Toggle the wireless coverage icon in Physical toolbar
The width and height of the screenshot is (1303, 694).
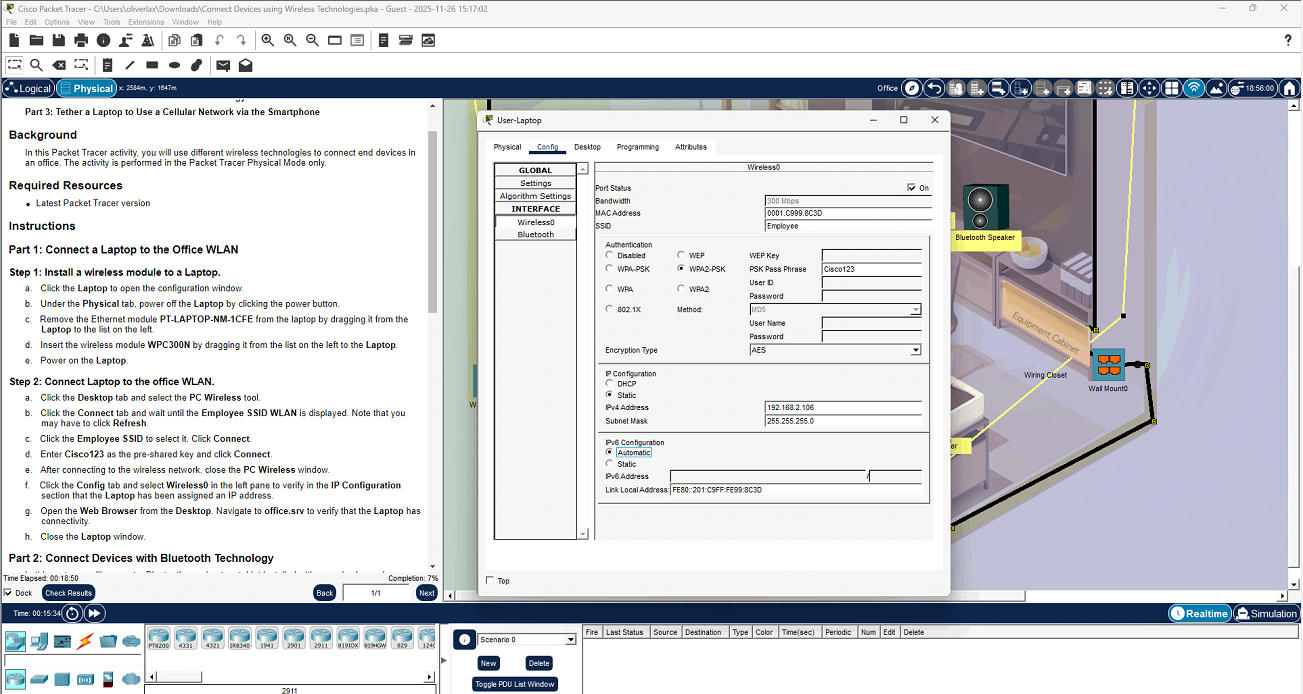(1193, 88)
